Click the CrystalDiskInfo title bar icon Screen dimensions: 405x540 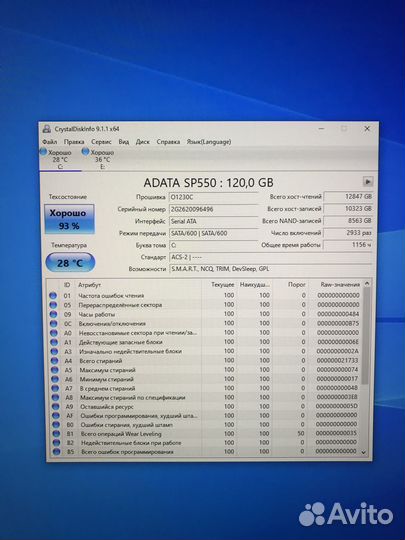[x=46, y=129]
